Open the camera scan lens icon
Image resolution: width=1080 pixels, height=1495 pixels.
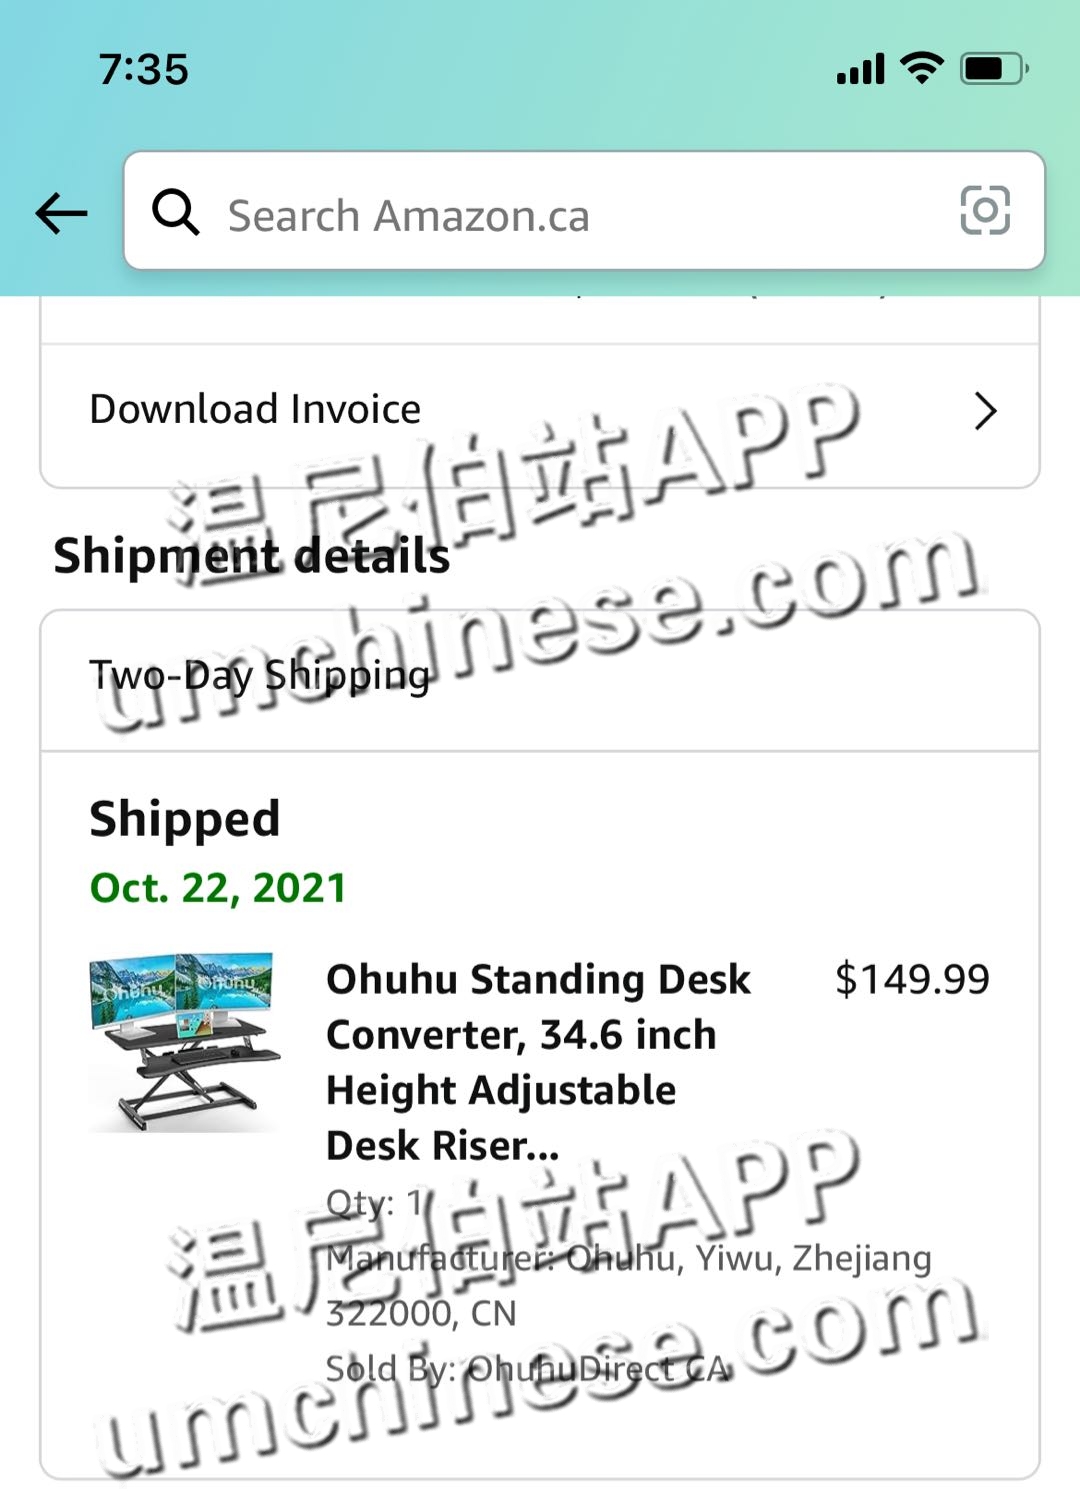coord(984,211)
